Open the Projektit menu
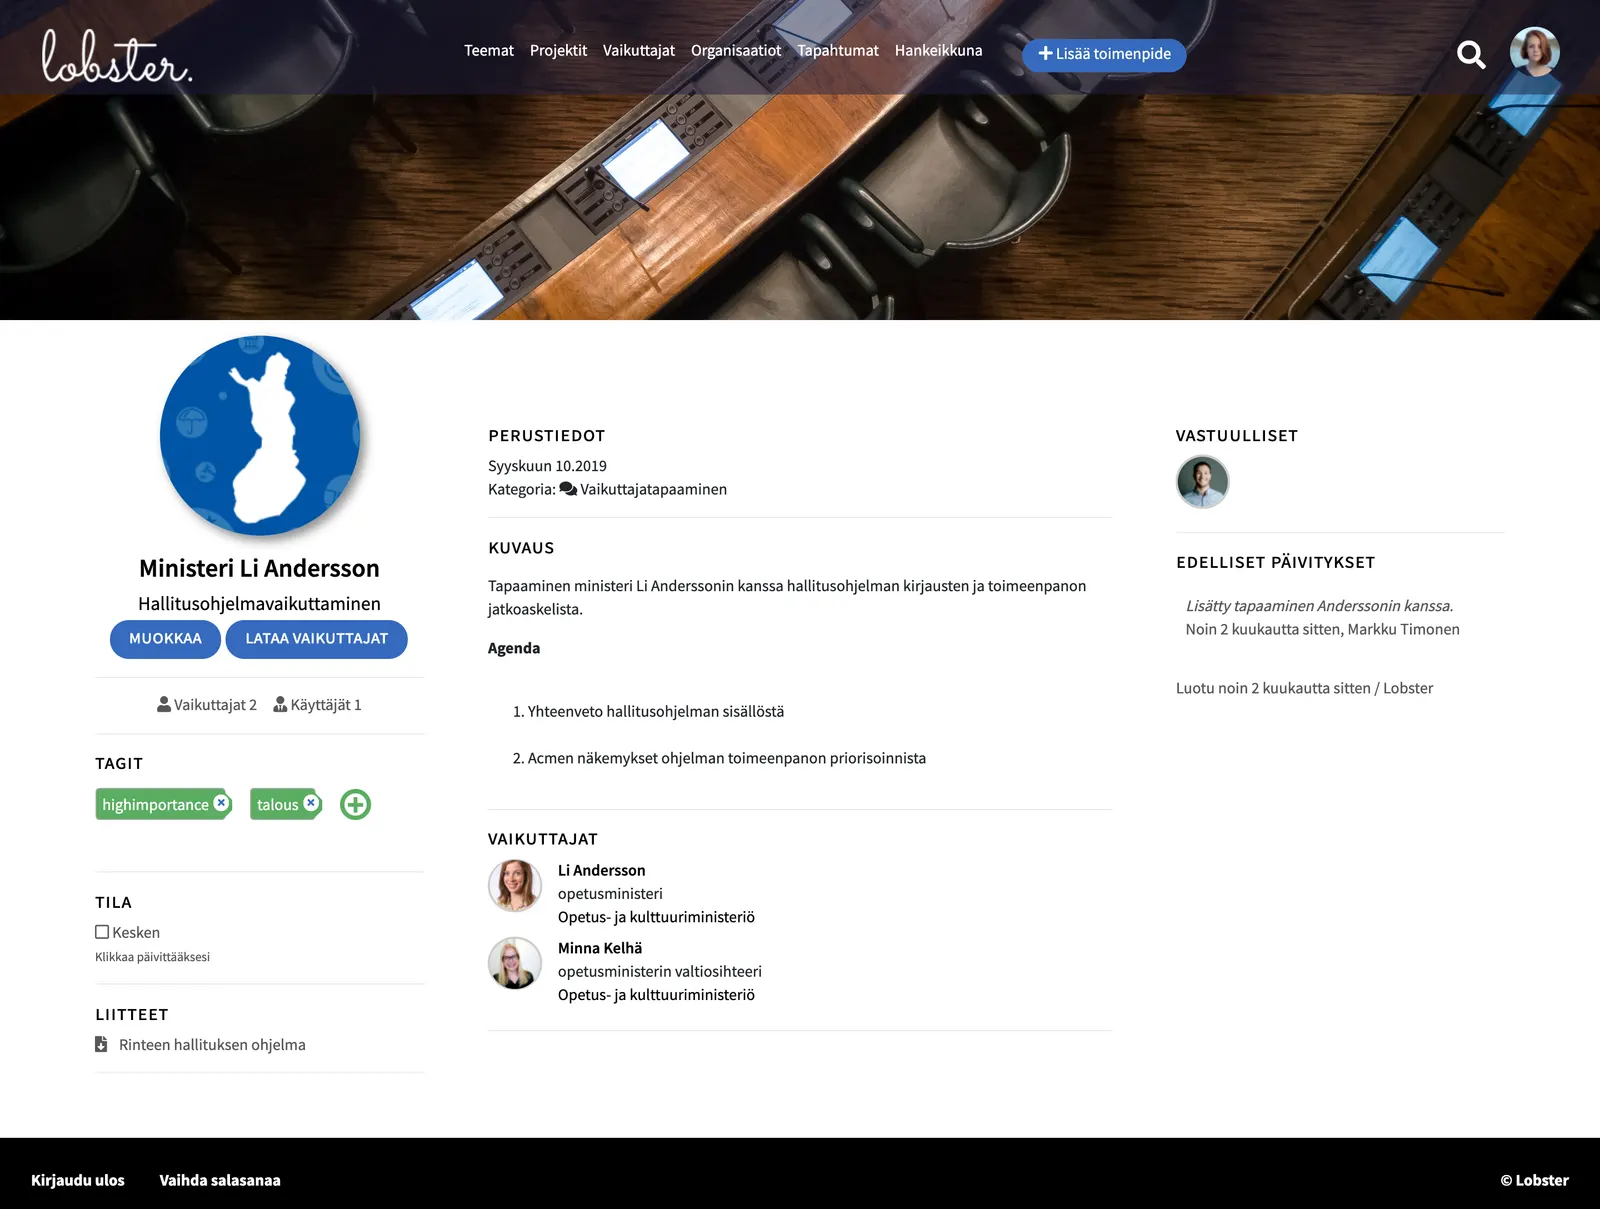1600x1209 pixels. pos(558,50)
